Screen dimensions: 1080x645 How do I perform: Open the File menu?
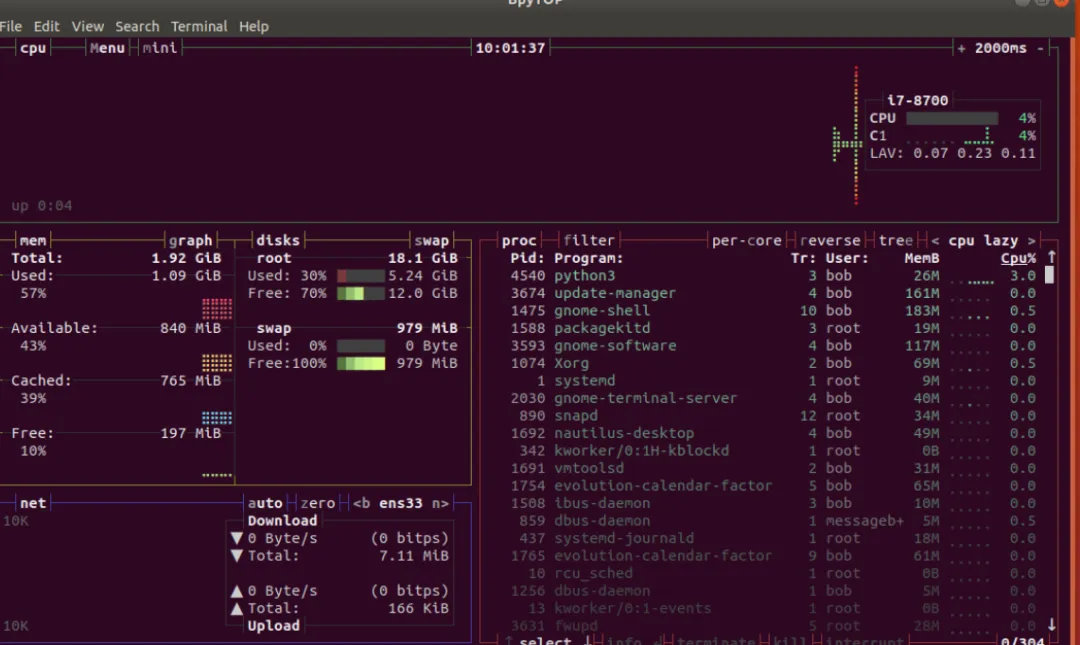tap(10, 26)
